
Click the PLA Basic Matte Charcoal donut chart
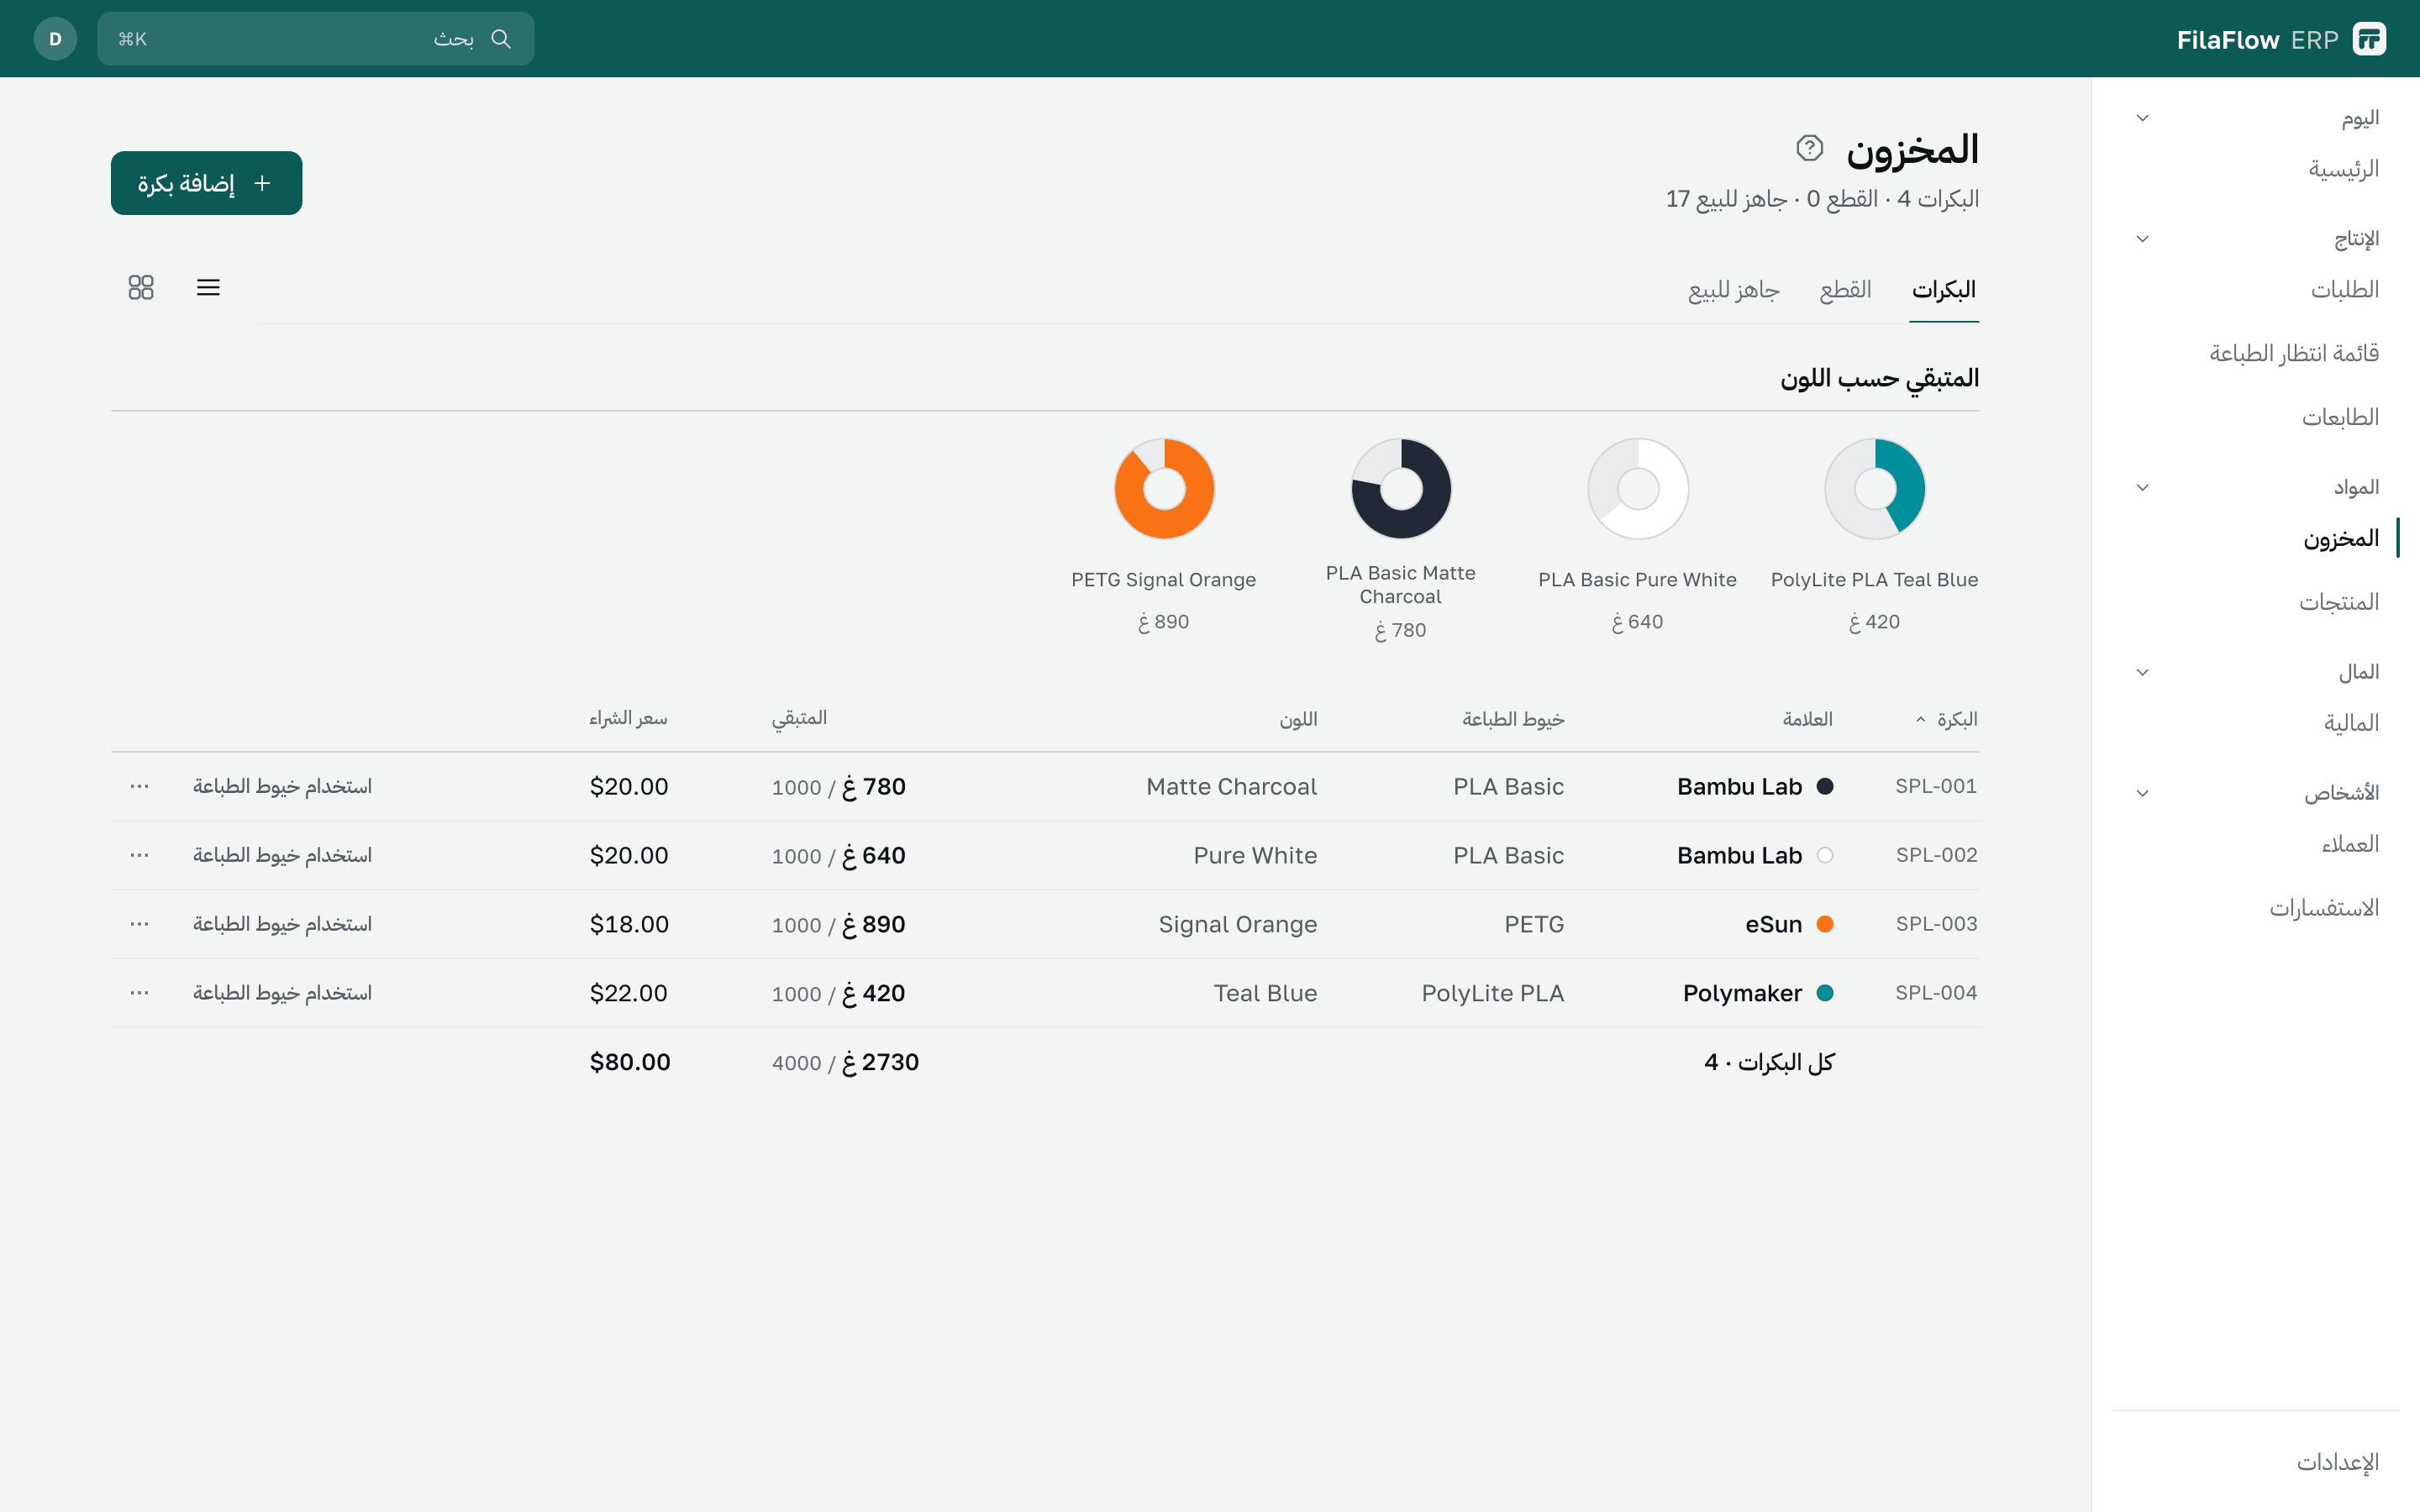[x=1401, y=489]
